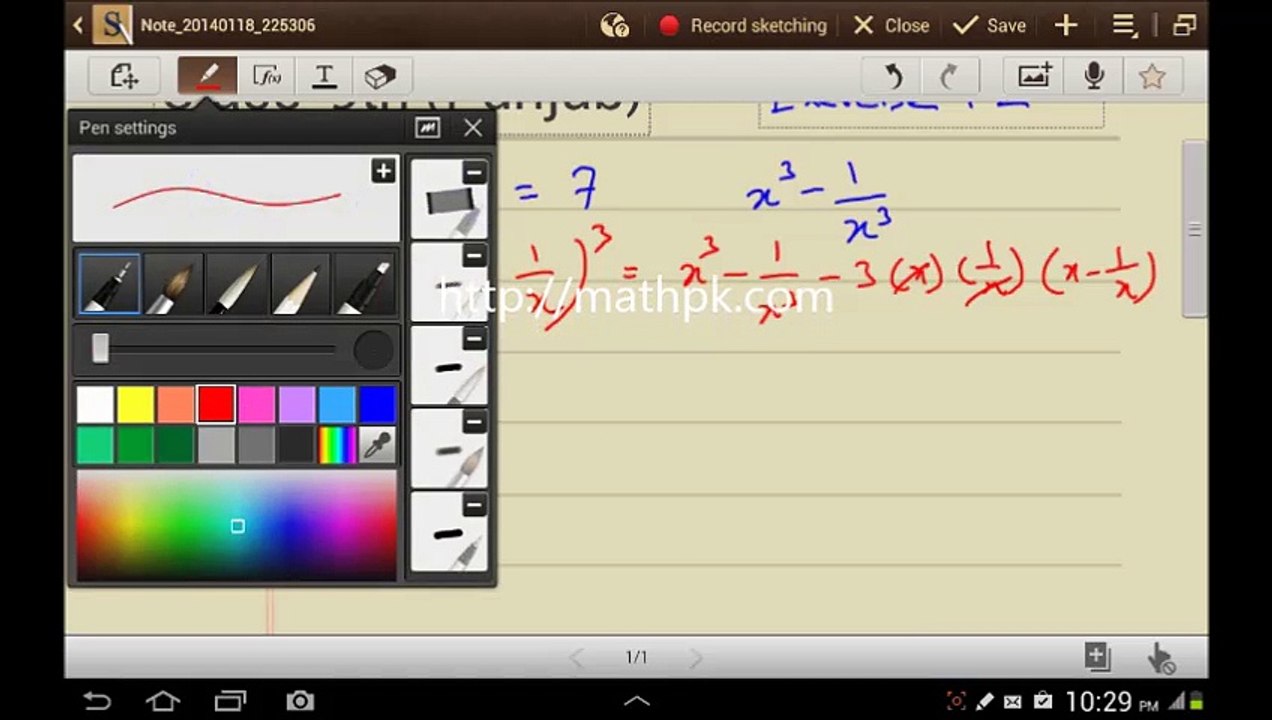The width and height of the screenshot is (1272, 720).
Task: Pick the orange color swatch
Action: [175, 405]
